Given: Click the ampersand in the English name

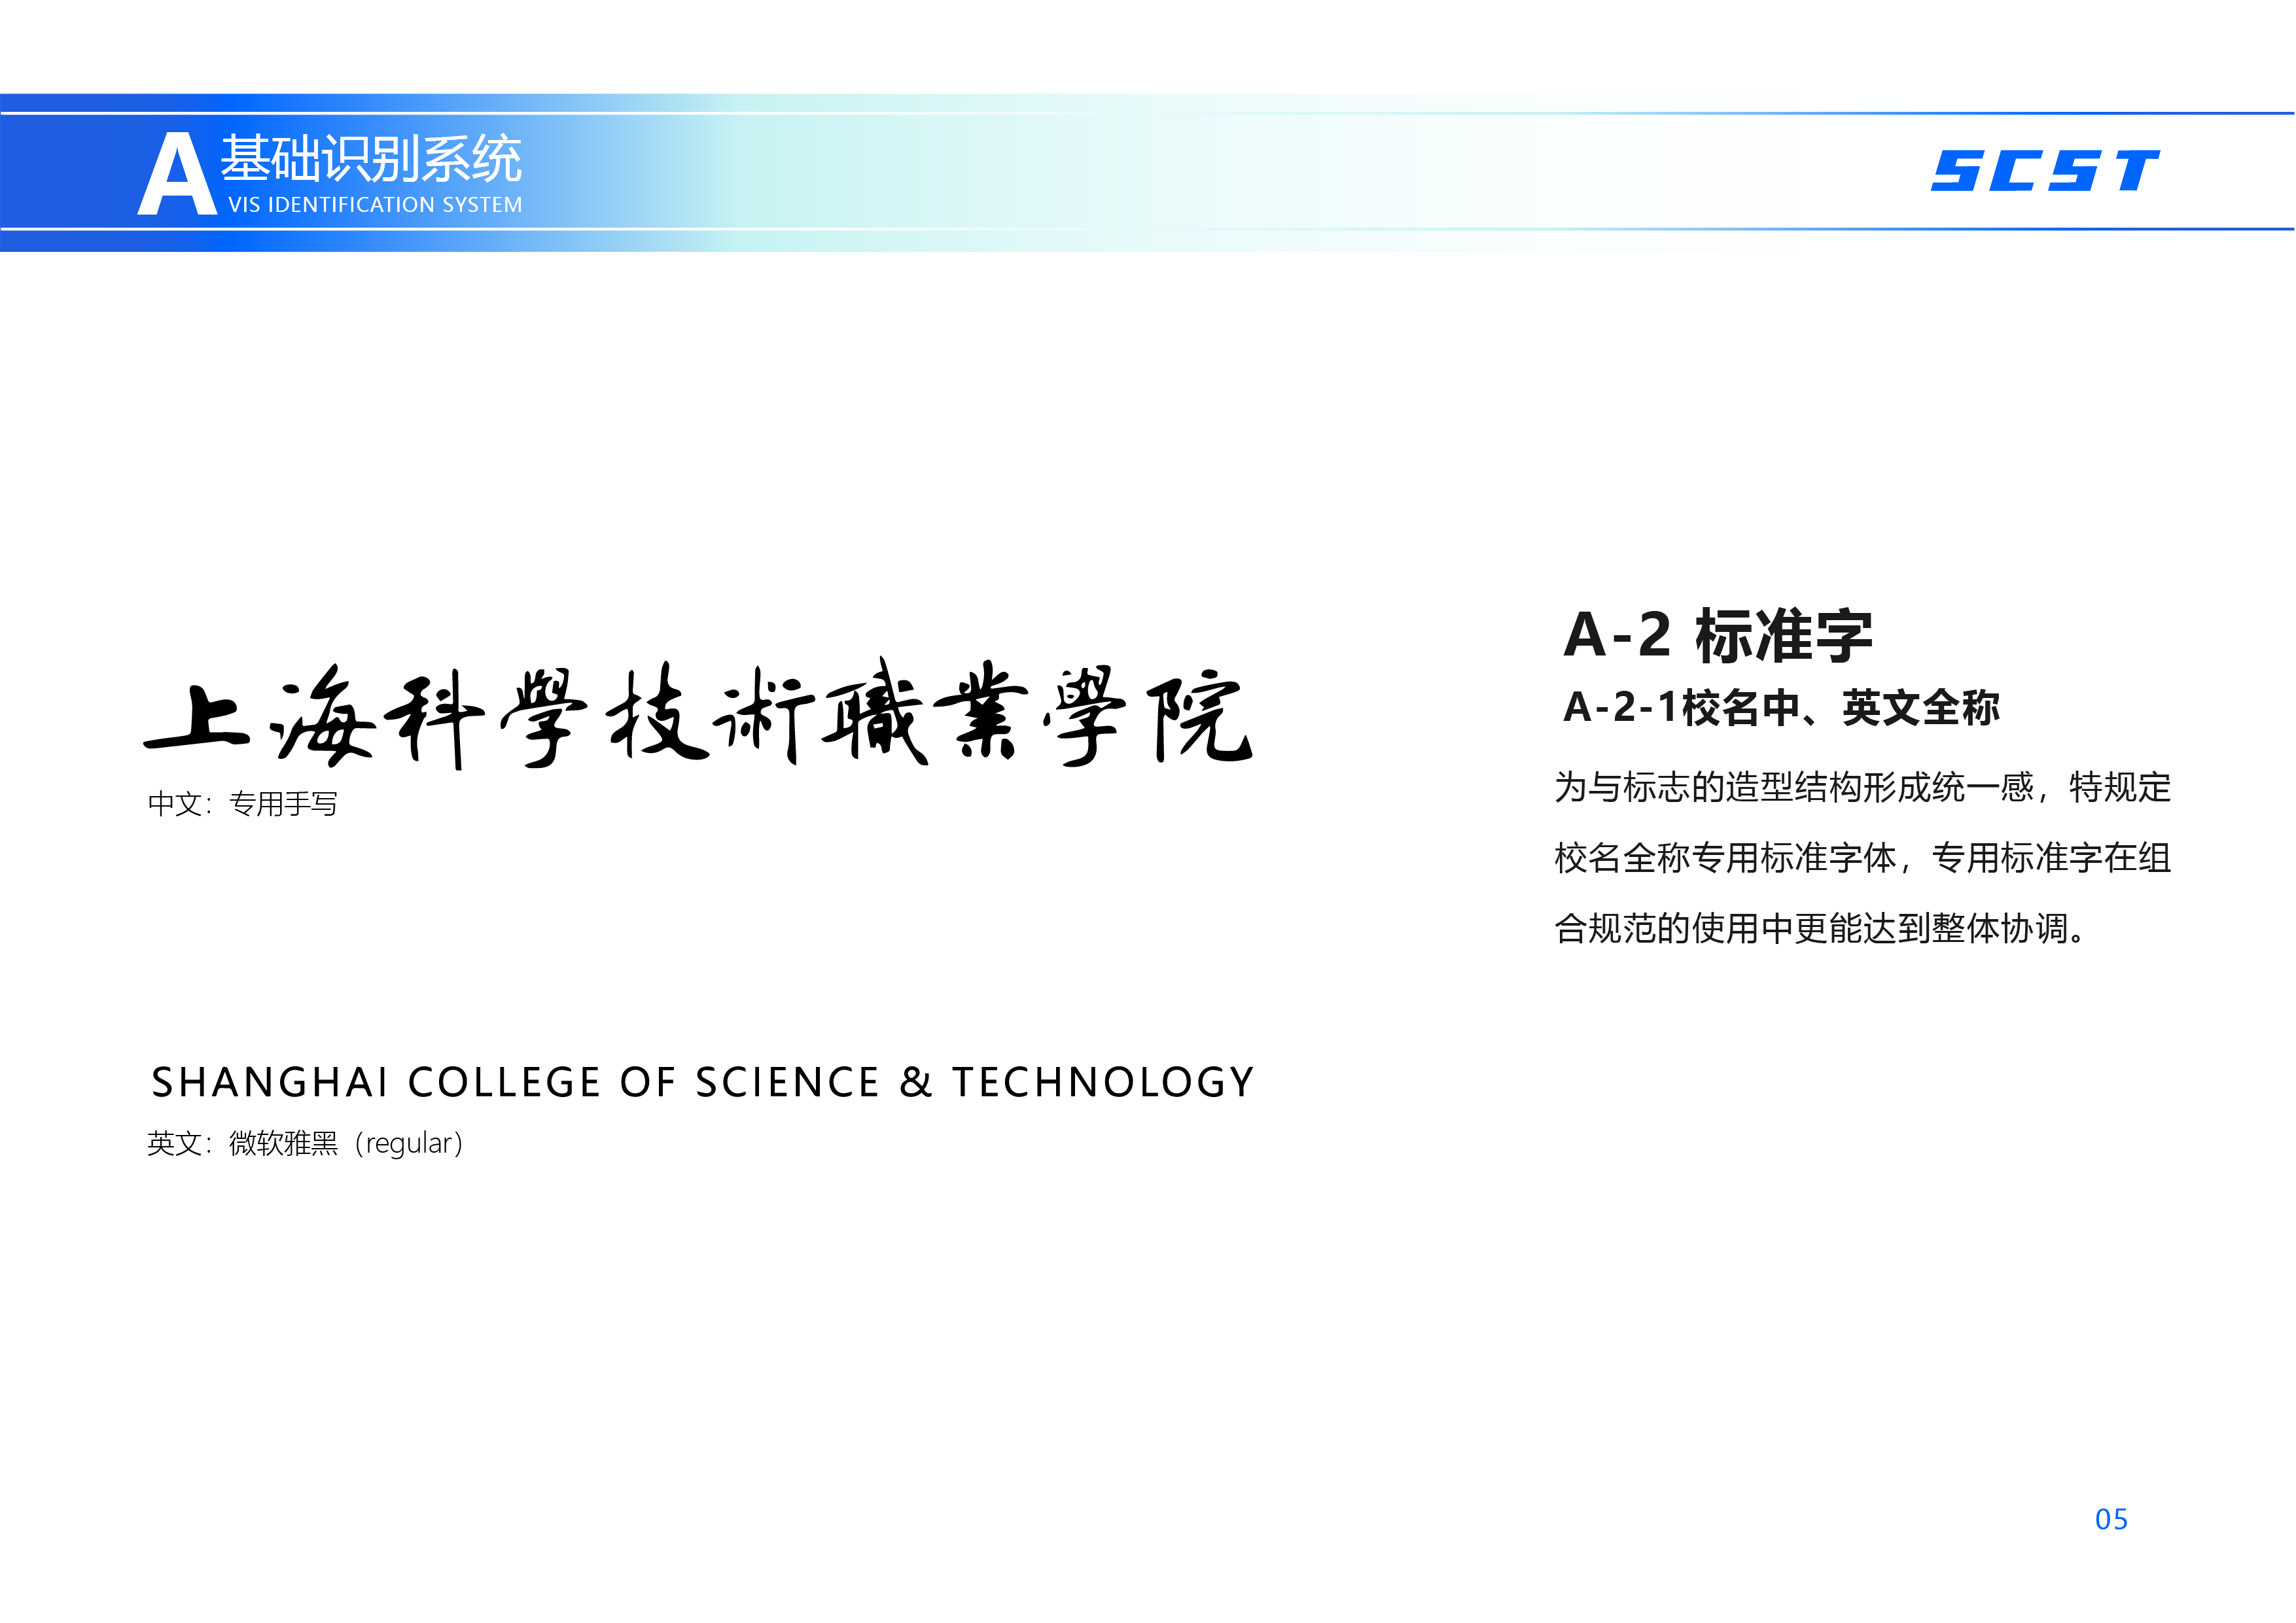Looking at the screenshot, I should tap(915, 1083).
